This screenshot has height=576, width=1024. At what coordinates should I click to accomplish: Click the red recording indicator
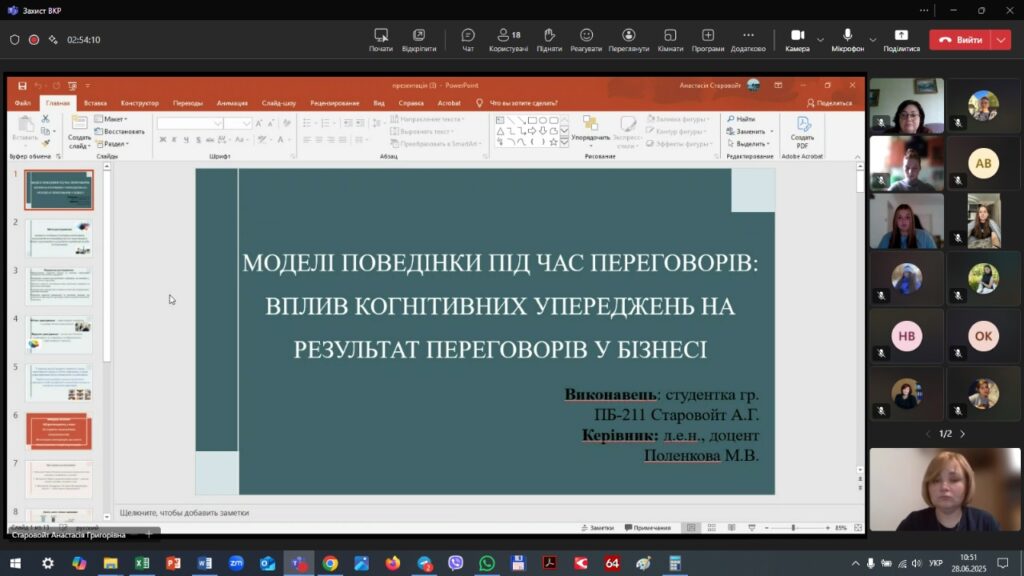pos(34,40)
